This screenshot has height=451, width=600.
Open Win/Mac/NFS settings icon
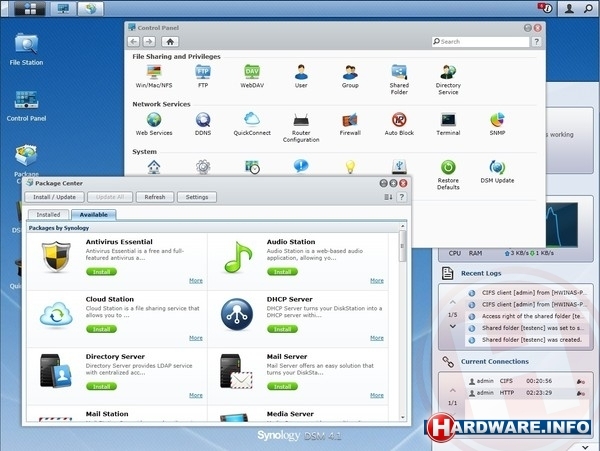[154, 76]
